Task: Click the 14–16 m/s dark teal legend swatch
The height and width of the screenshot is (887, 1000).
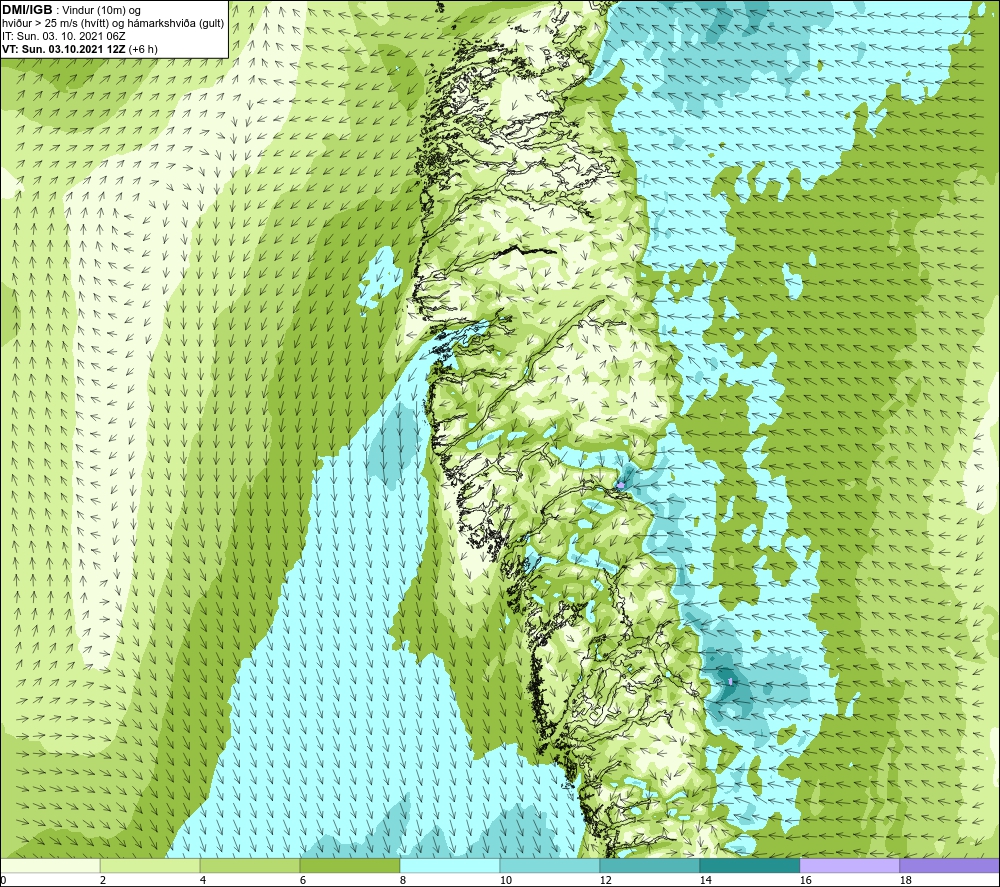Action: pyautogui.click(x=749, y=865)
